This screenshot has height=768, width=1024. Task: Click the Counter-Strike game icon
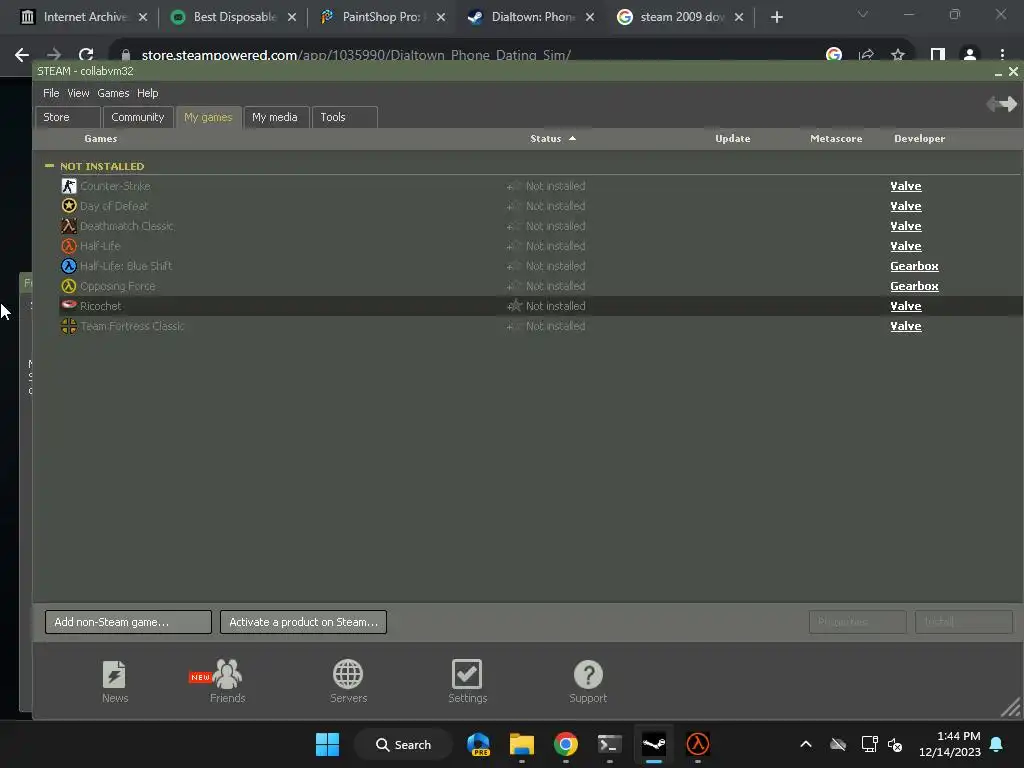click(69, 186)
